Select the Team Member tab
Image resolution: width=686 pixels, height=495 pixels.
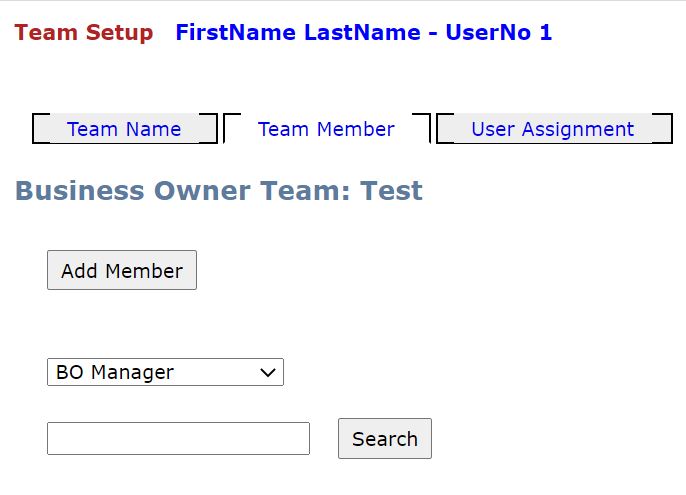pos(326,129)
